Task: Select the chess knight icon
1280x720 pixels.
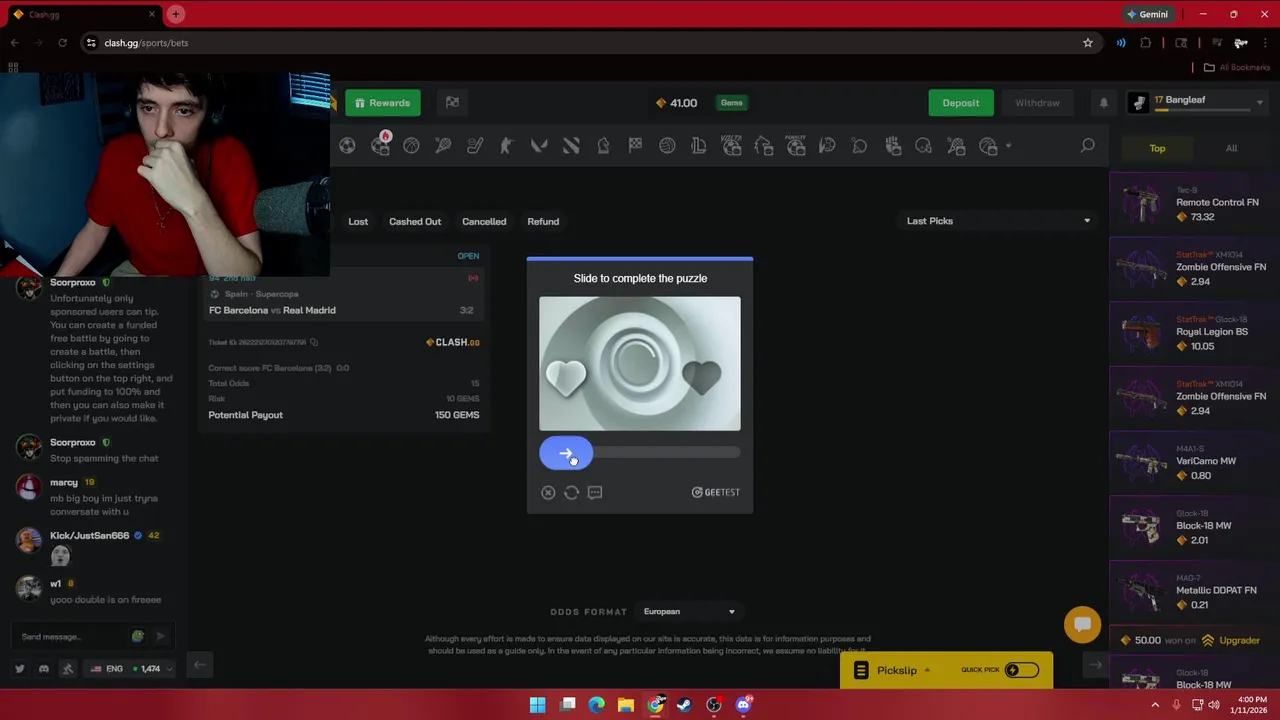Action: pyautogui.click(x=603, y=146)
